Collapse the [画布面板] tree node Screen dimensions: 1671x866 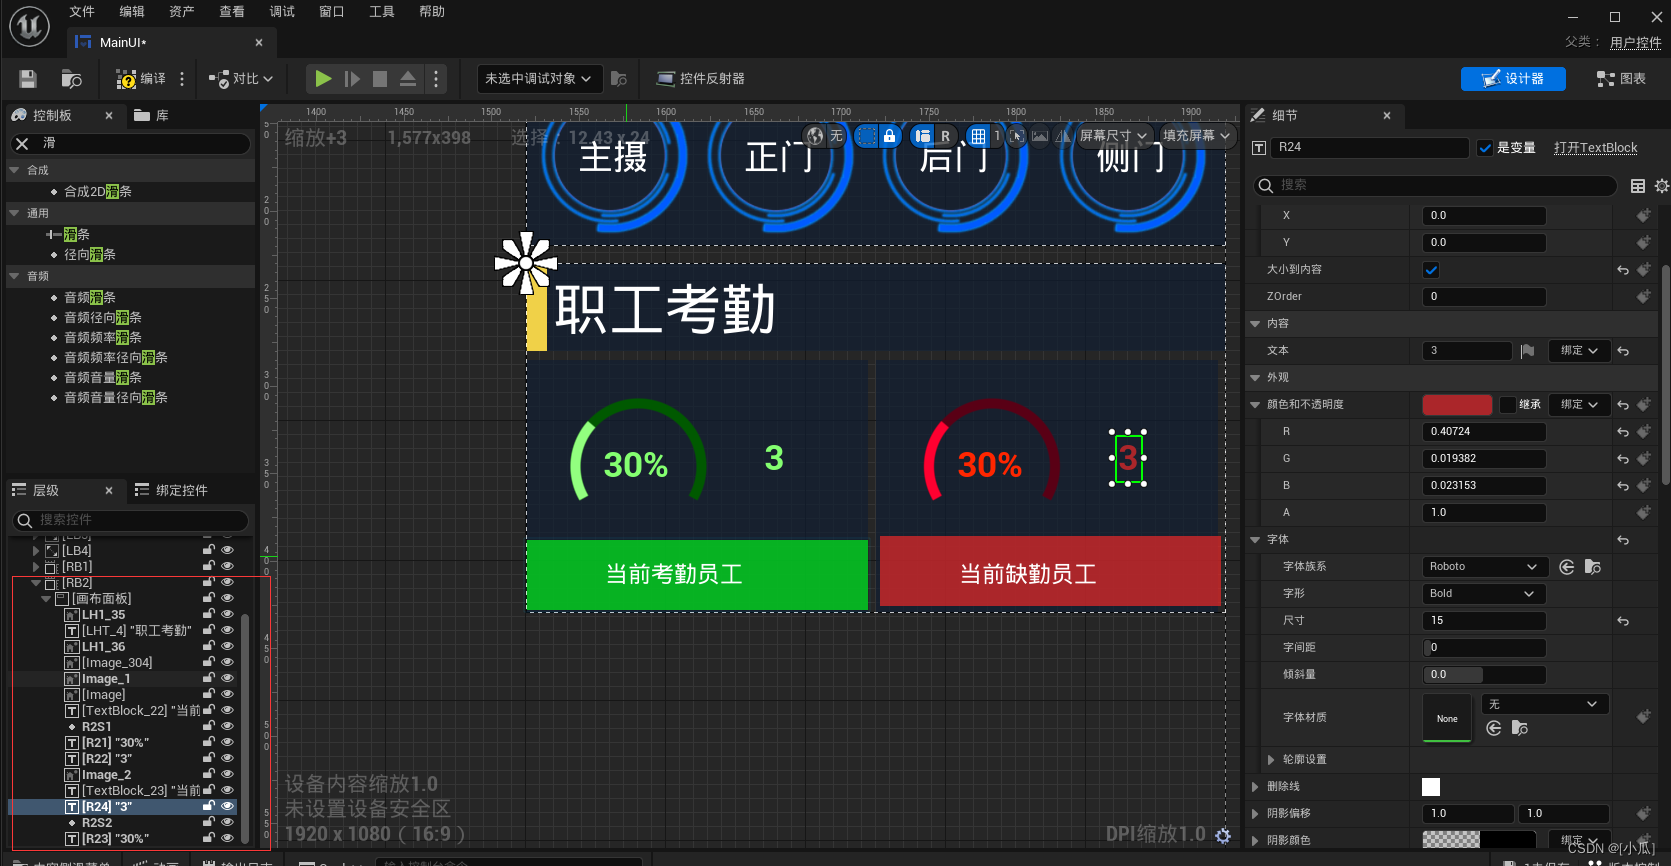point(46,599)
